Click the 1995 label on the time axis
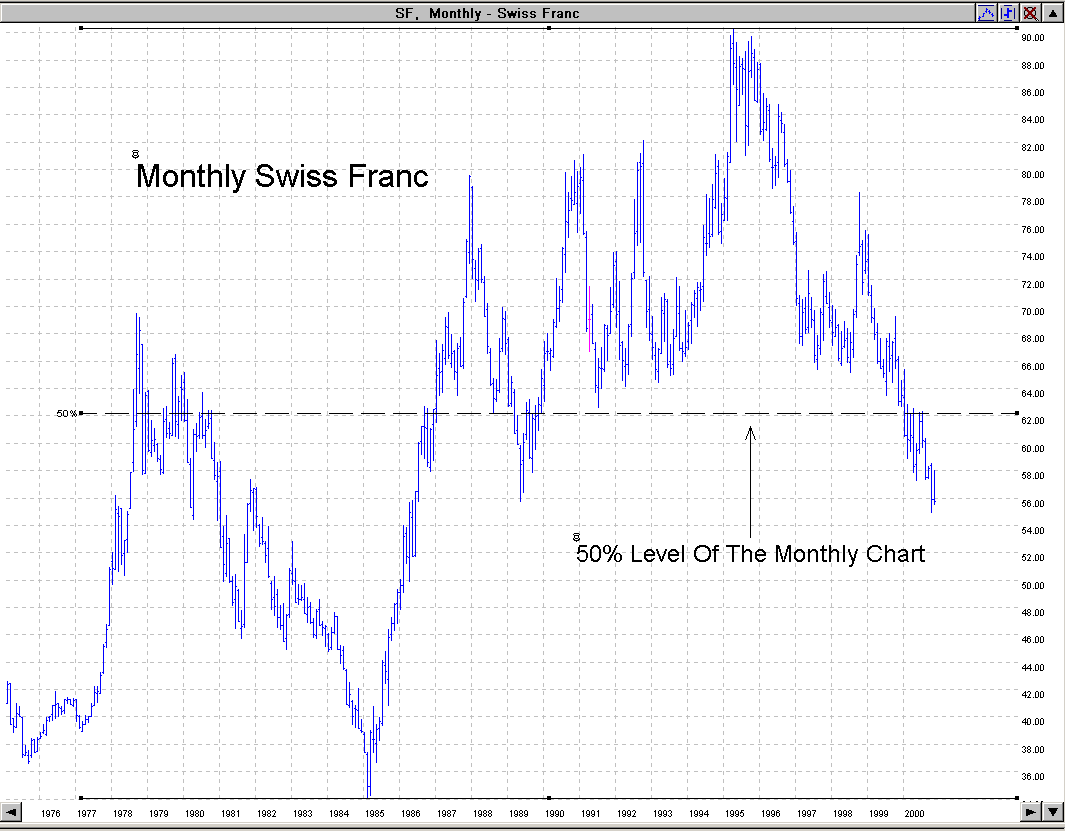 pyautogui.click(x=734, y=814)
